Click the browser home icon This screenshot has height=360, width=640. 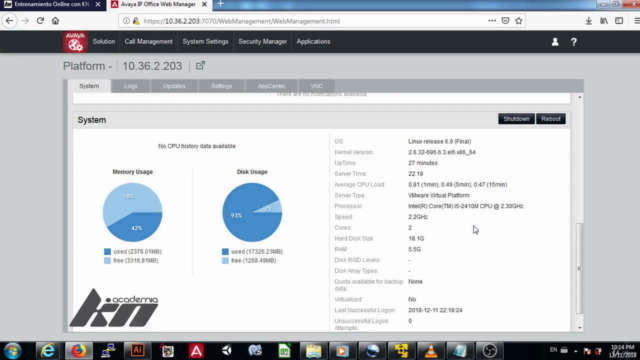55,21
